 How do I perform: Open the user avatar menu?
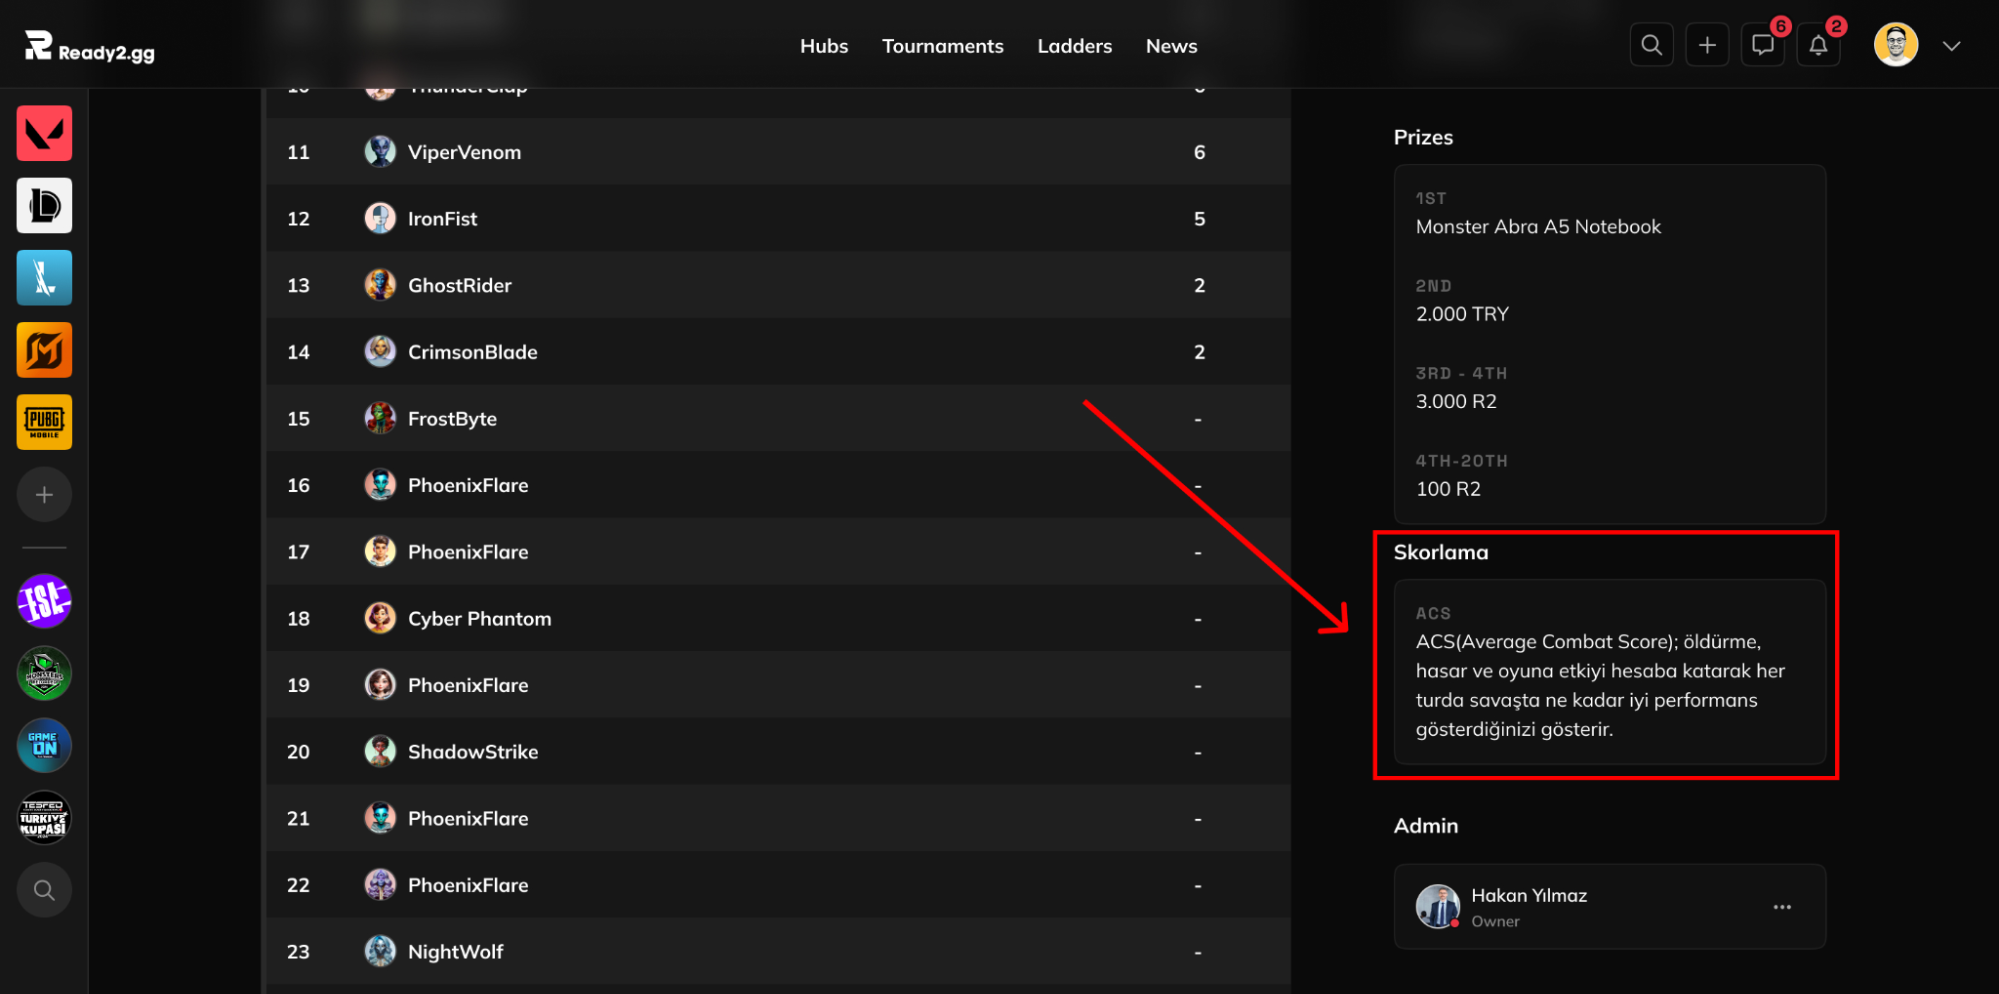(x=1895, y=45)
